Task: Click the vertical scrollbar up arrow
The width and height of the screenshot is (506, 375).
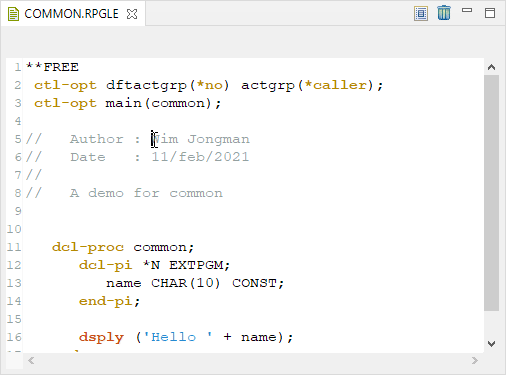Action: tap(491, 67)
